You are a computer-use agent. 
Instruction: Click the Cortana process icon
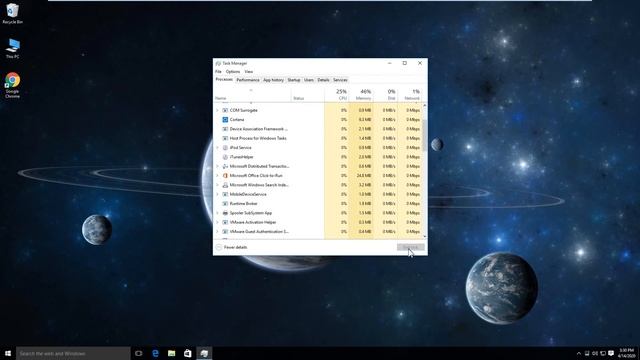[225, 120]
